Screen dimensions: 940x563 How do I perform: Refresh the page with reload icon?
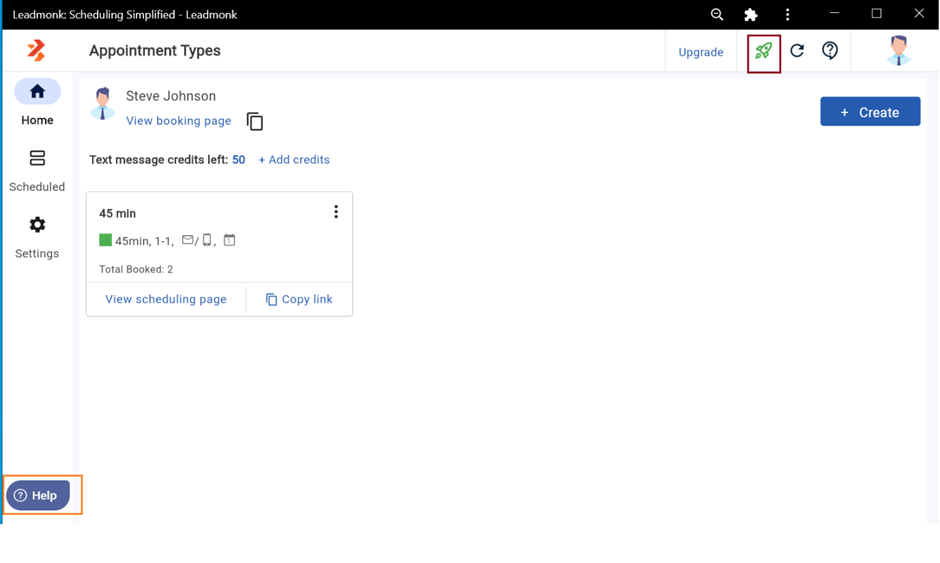point(797,51)
